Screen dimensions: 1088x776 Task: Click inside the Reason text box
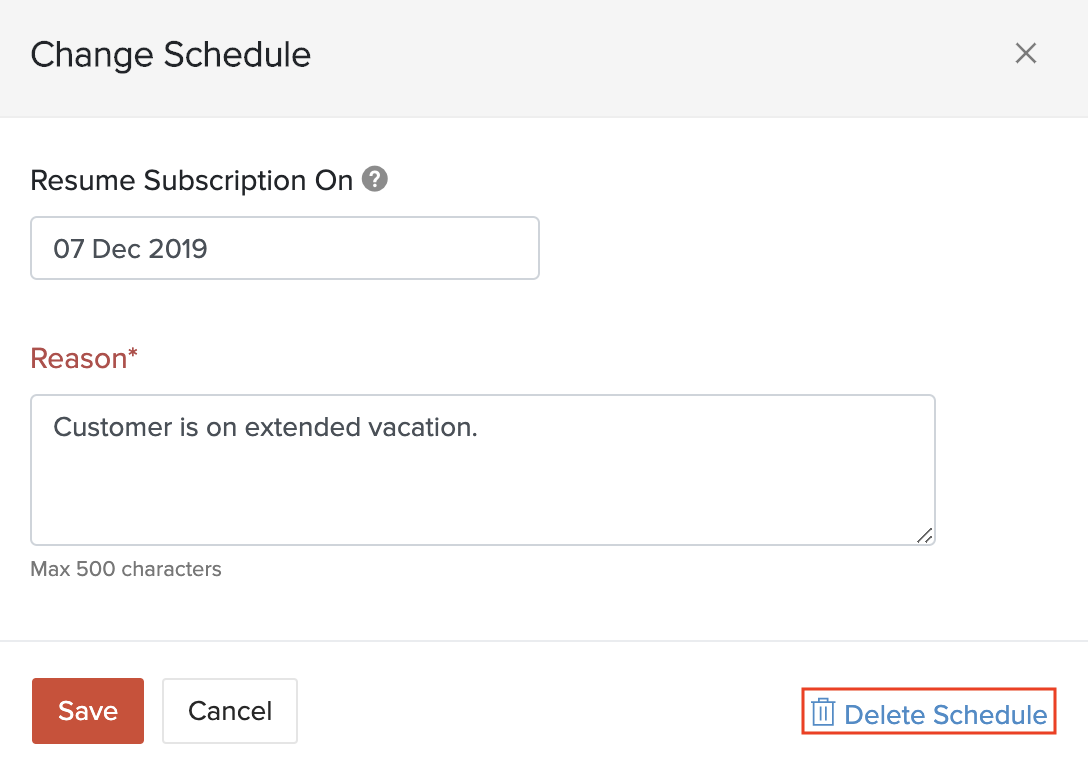pos(483,470)
